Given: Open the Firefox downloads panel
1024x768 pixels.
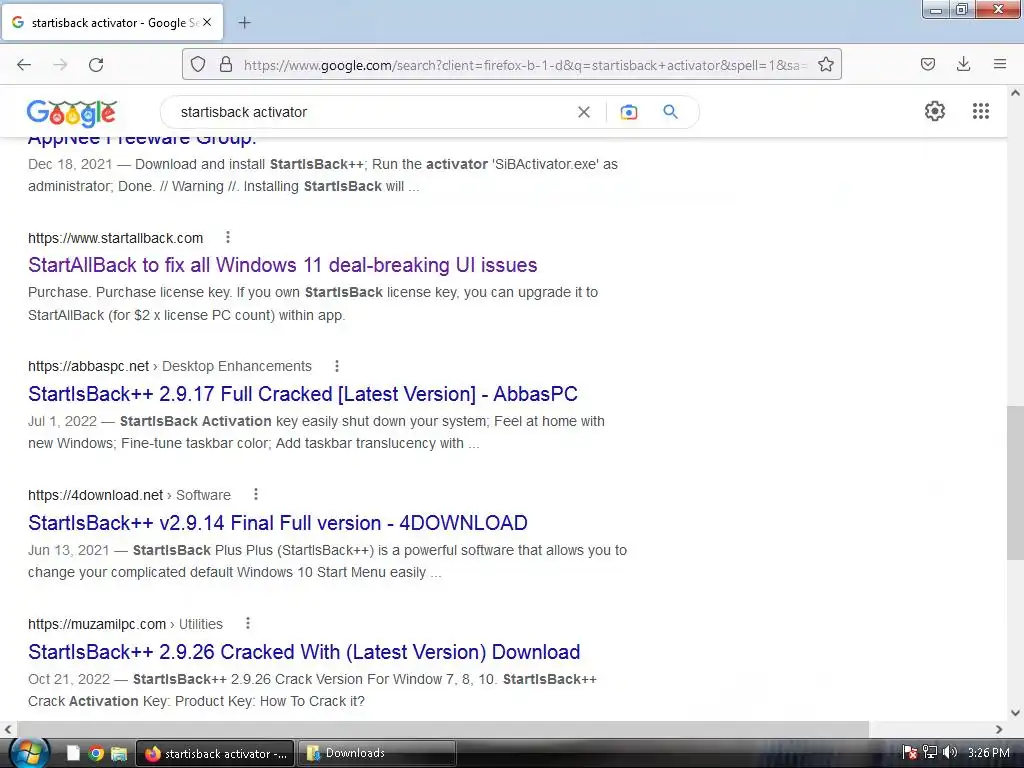Looking at the screenshot, I should tap(963, 64).
